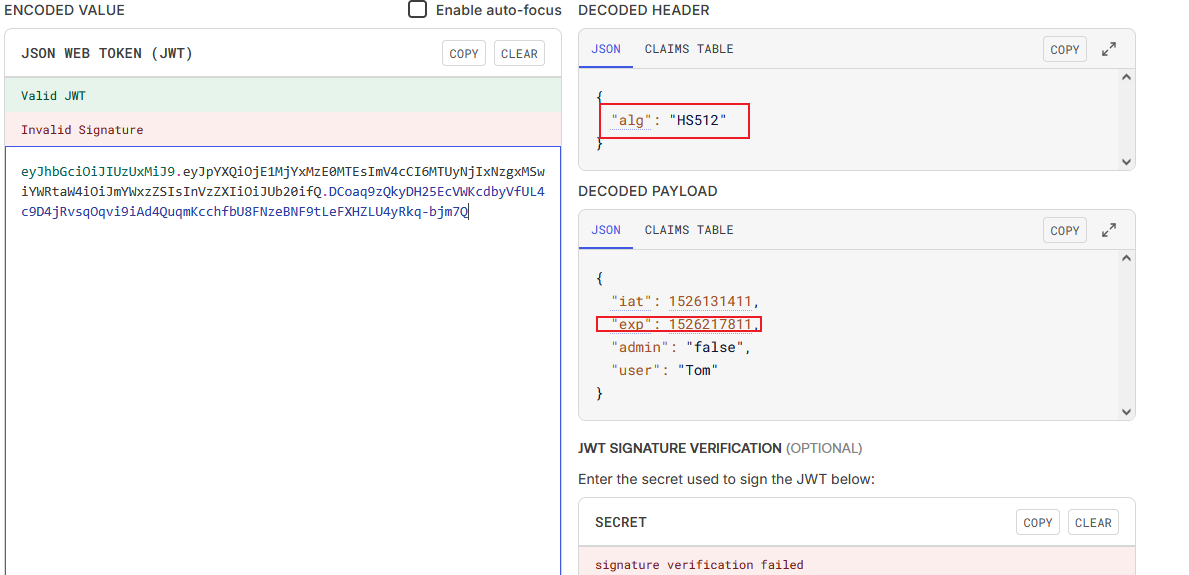Copy the JSON Web Token

click(464, 54)
